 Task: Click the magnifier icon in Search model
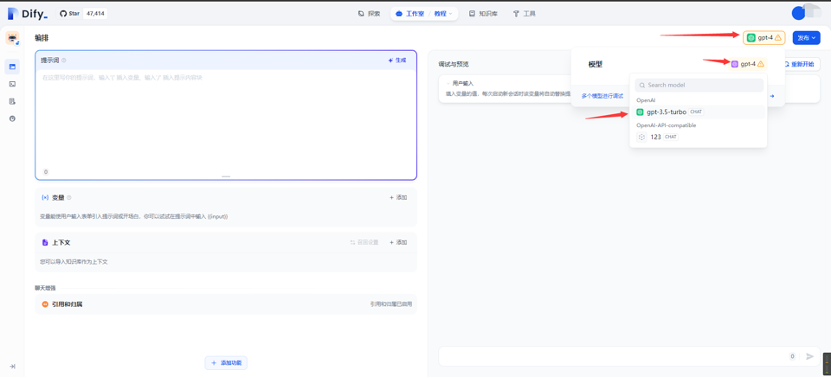[642, 85]
